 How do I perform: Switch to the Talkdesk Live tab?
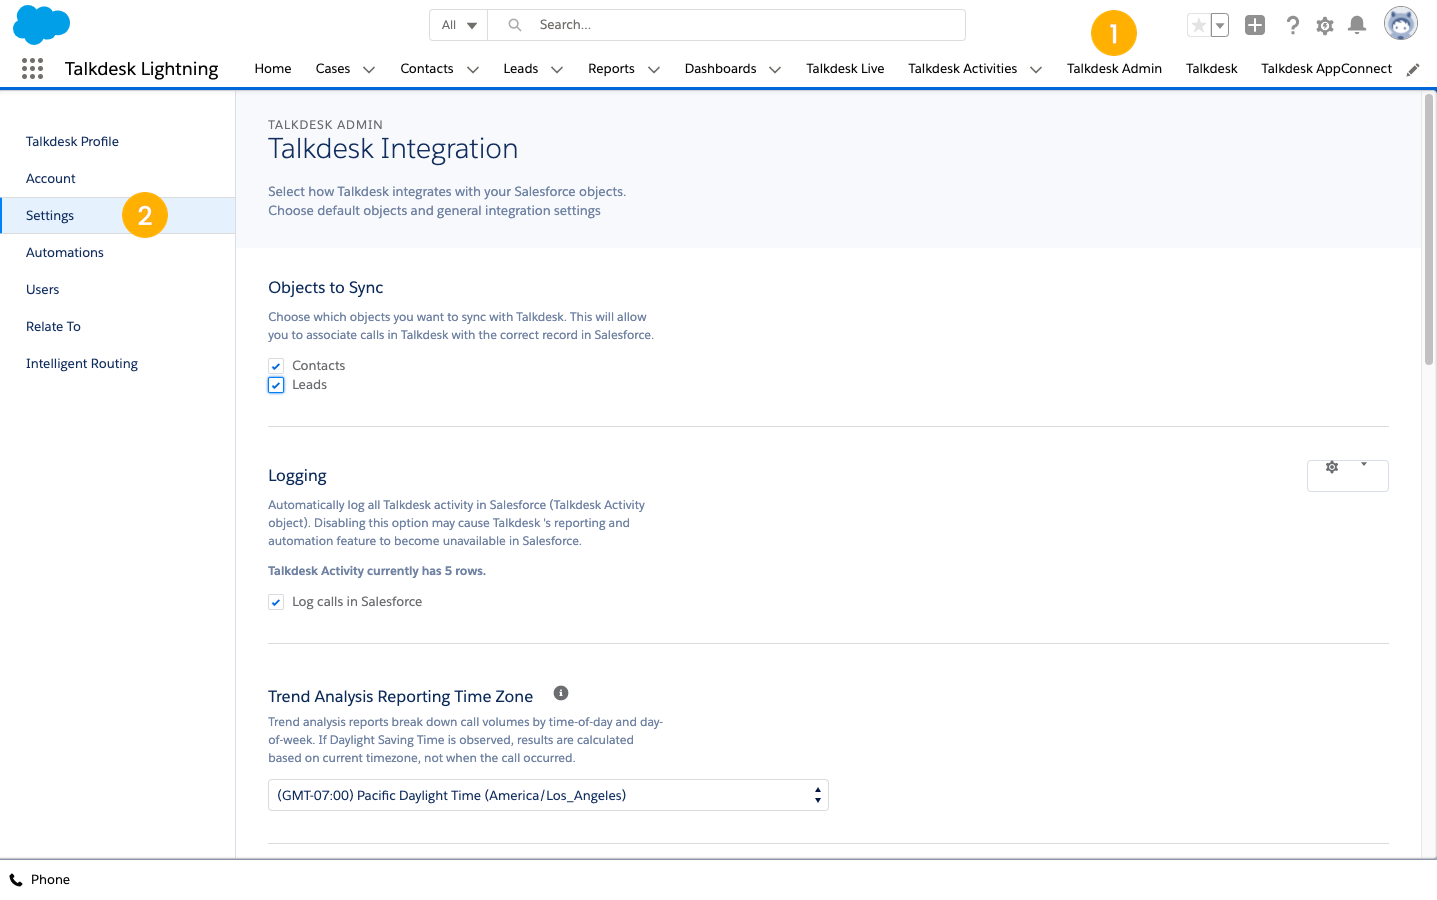coord(845,68)
